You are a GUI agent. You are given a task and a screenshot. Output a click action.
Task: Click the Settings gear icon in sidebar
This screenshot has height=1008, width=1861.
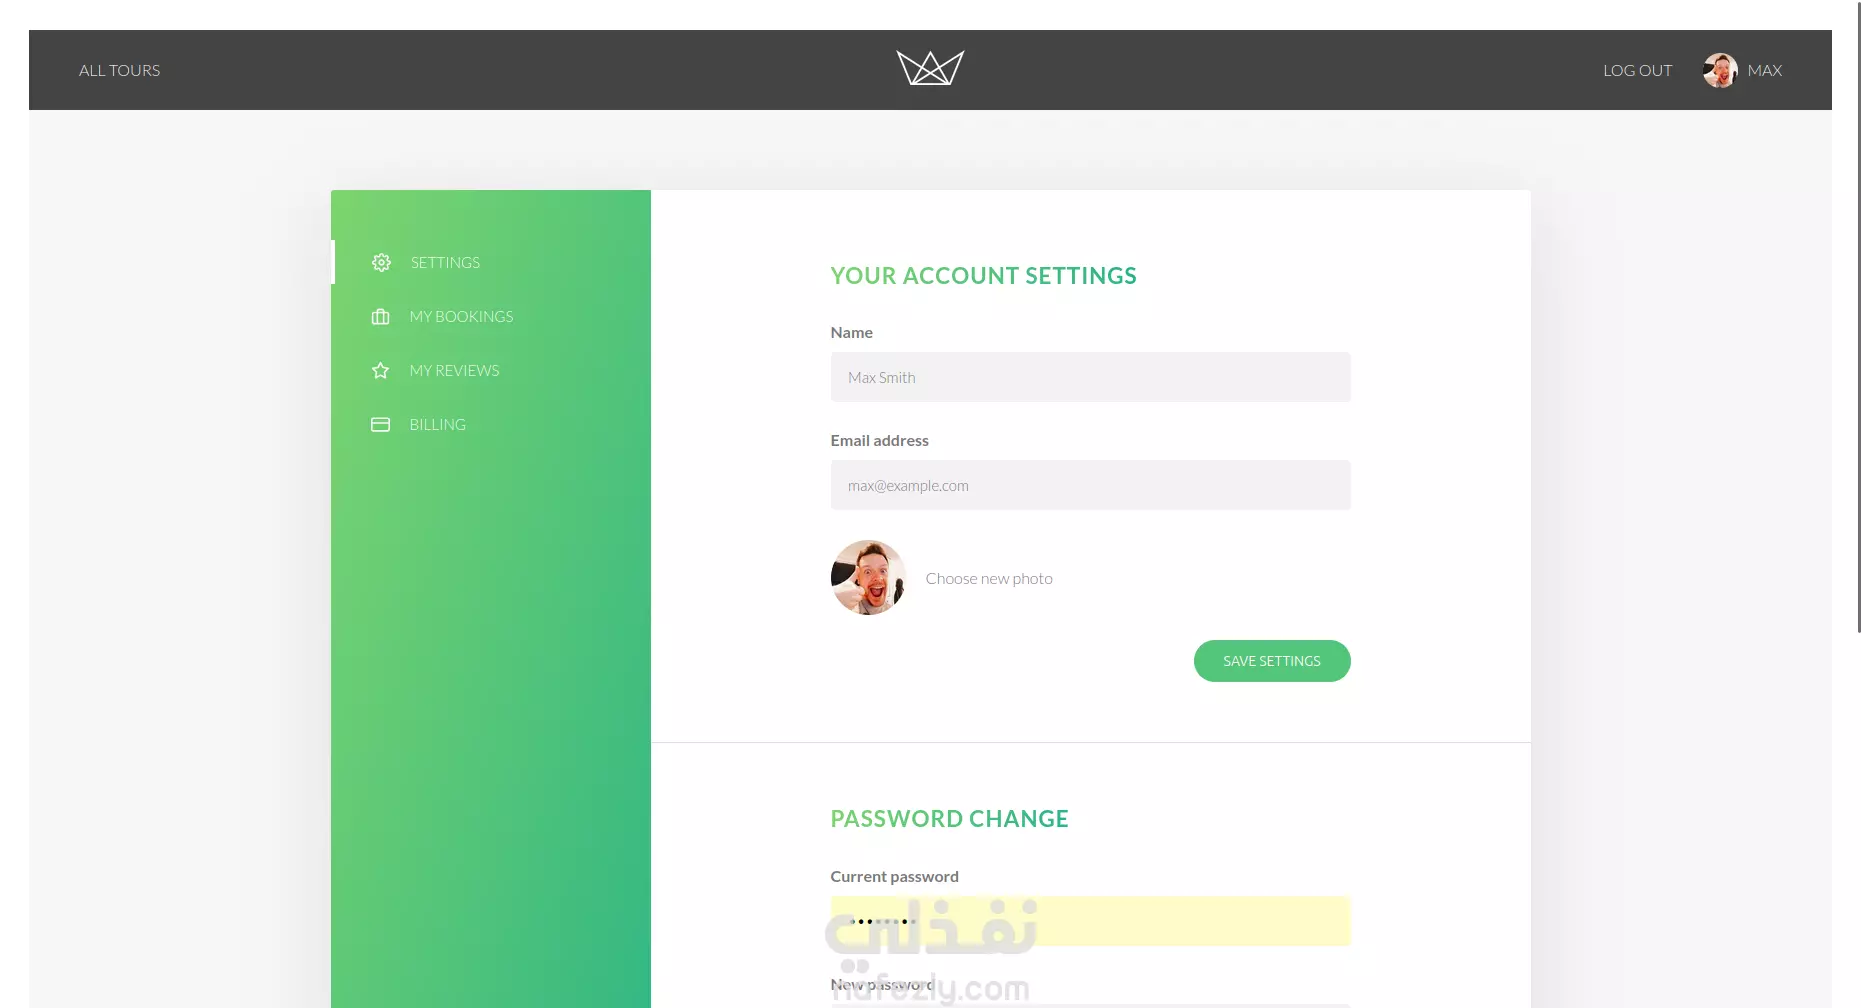pyautogui.click(x=381, y=262)
